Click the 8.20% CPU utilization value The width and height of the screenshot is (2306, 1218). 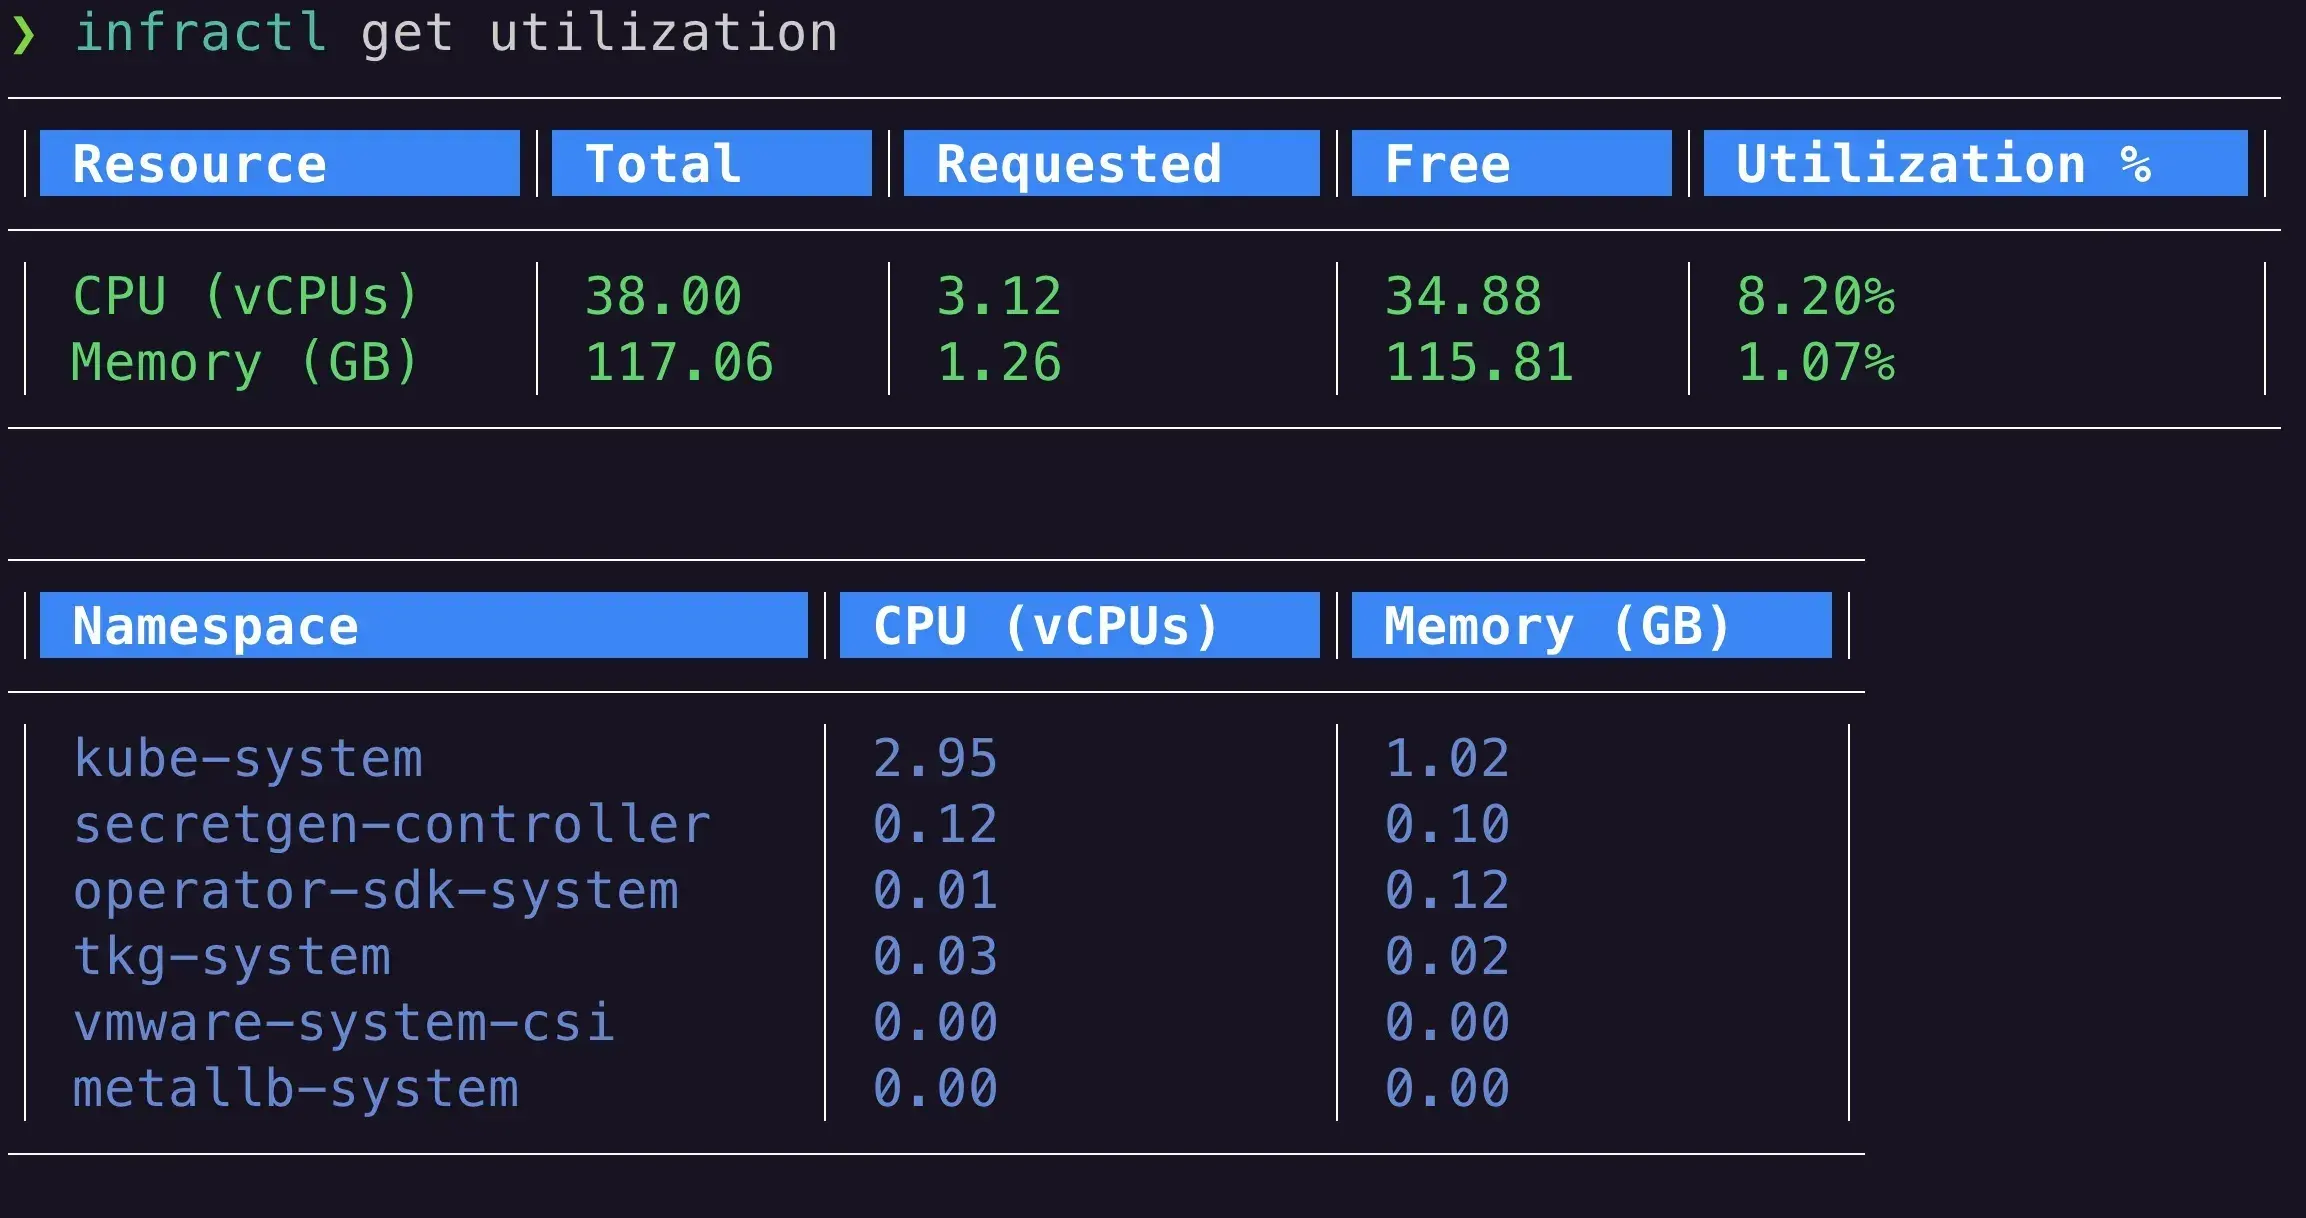[x=1817, y=295]
